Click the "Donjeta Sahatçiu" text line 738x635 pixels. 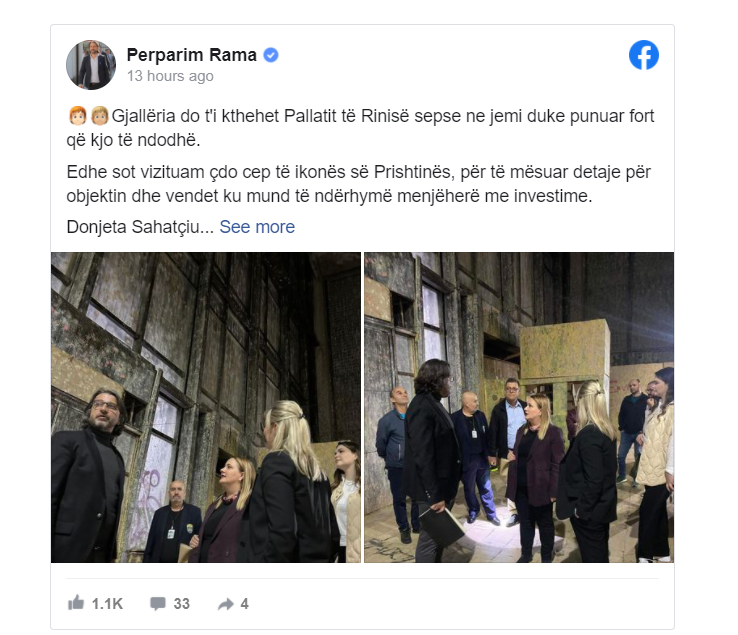(x=140, y=227)
